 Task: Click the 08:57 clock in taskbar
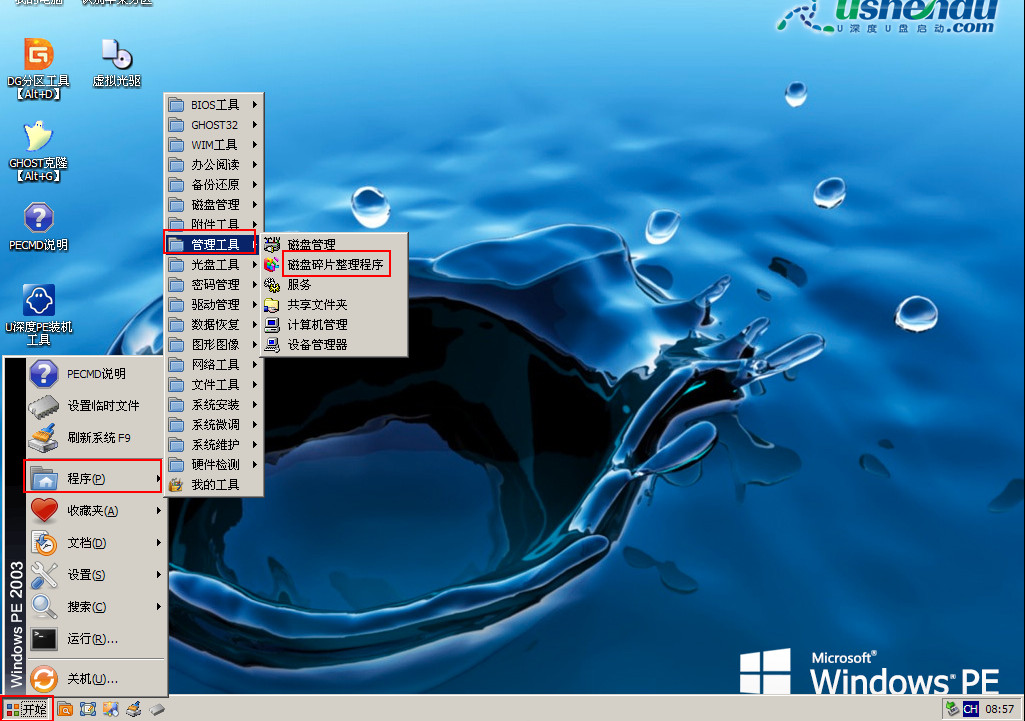click(x=999, y=709)
